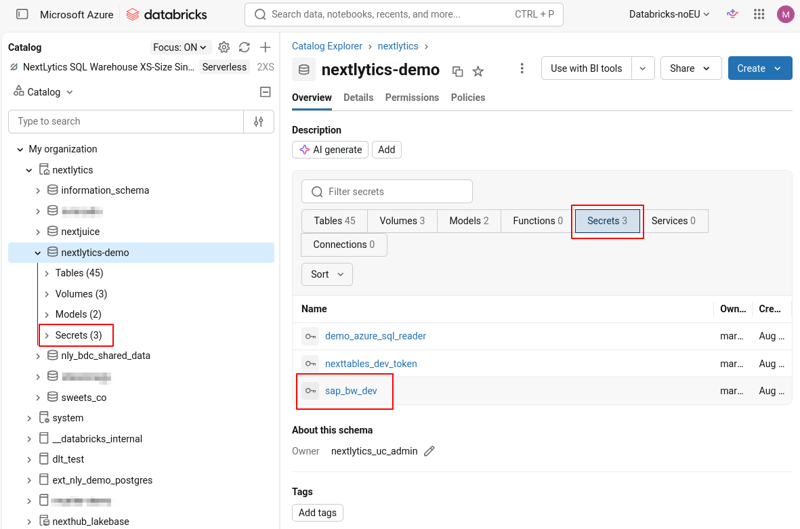Screen dimensions: 800x529
Task: Expand the nly_bdc_shared_data schema
Action: tap(38, 356)
